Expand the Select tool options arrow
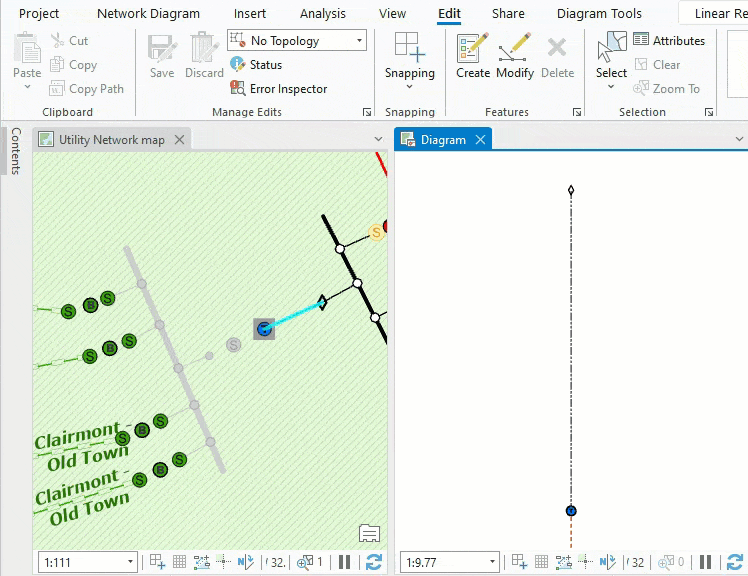748x576 pixels. (611, 87)
